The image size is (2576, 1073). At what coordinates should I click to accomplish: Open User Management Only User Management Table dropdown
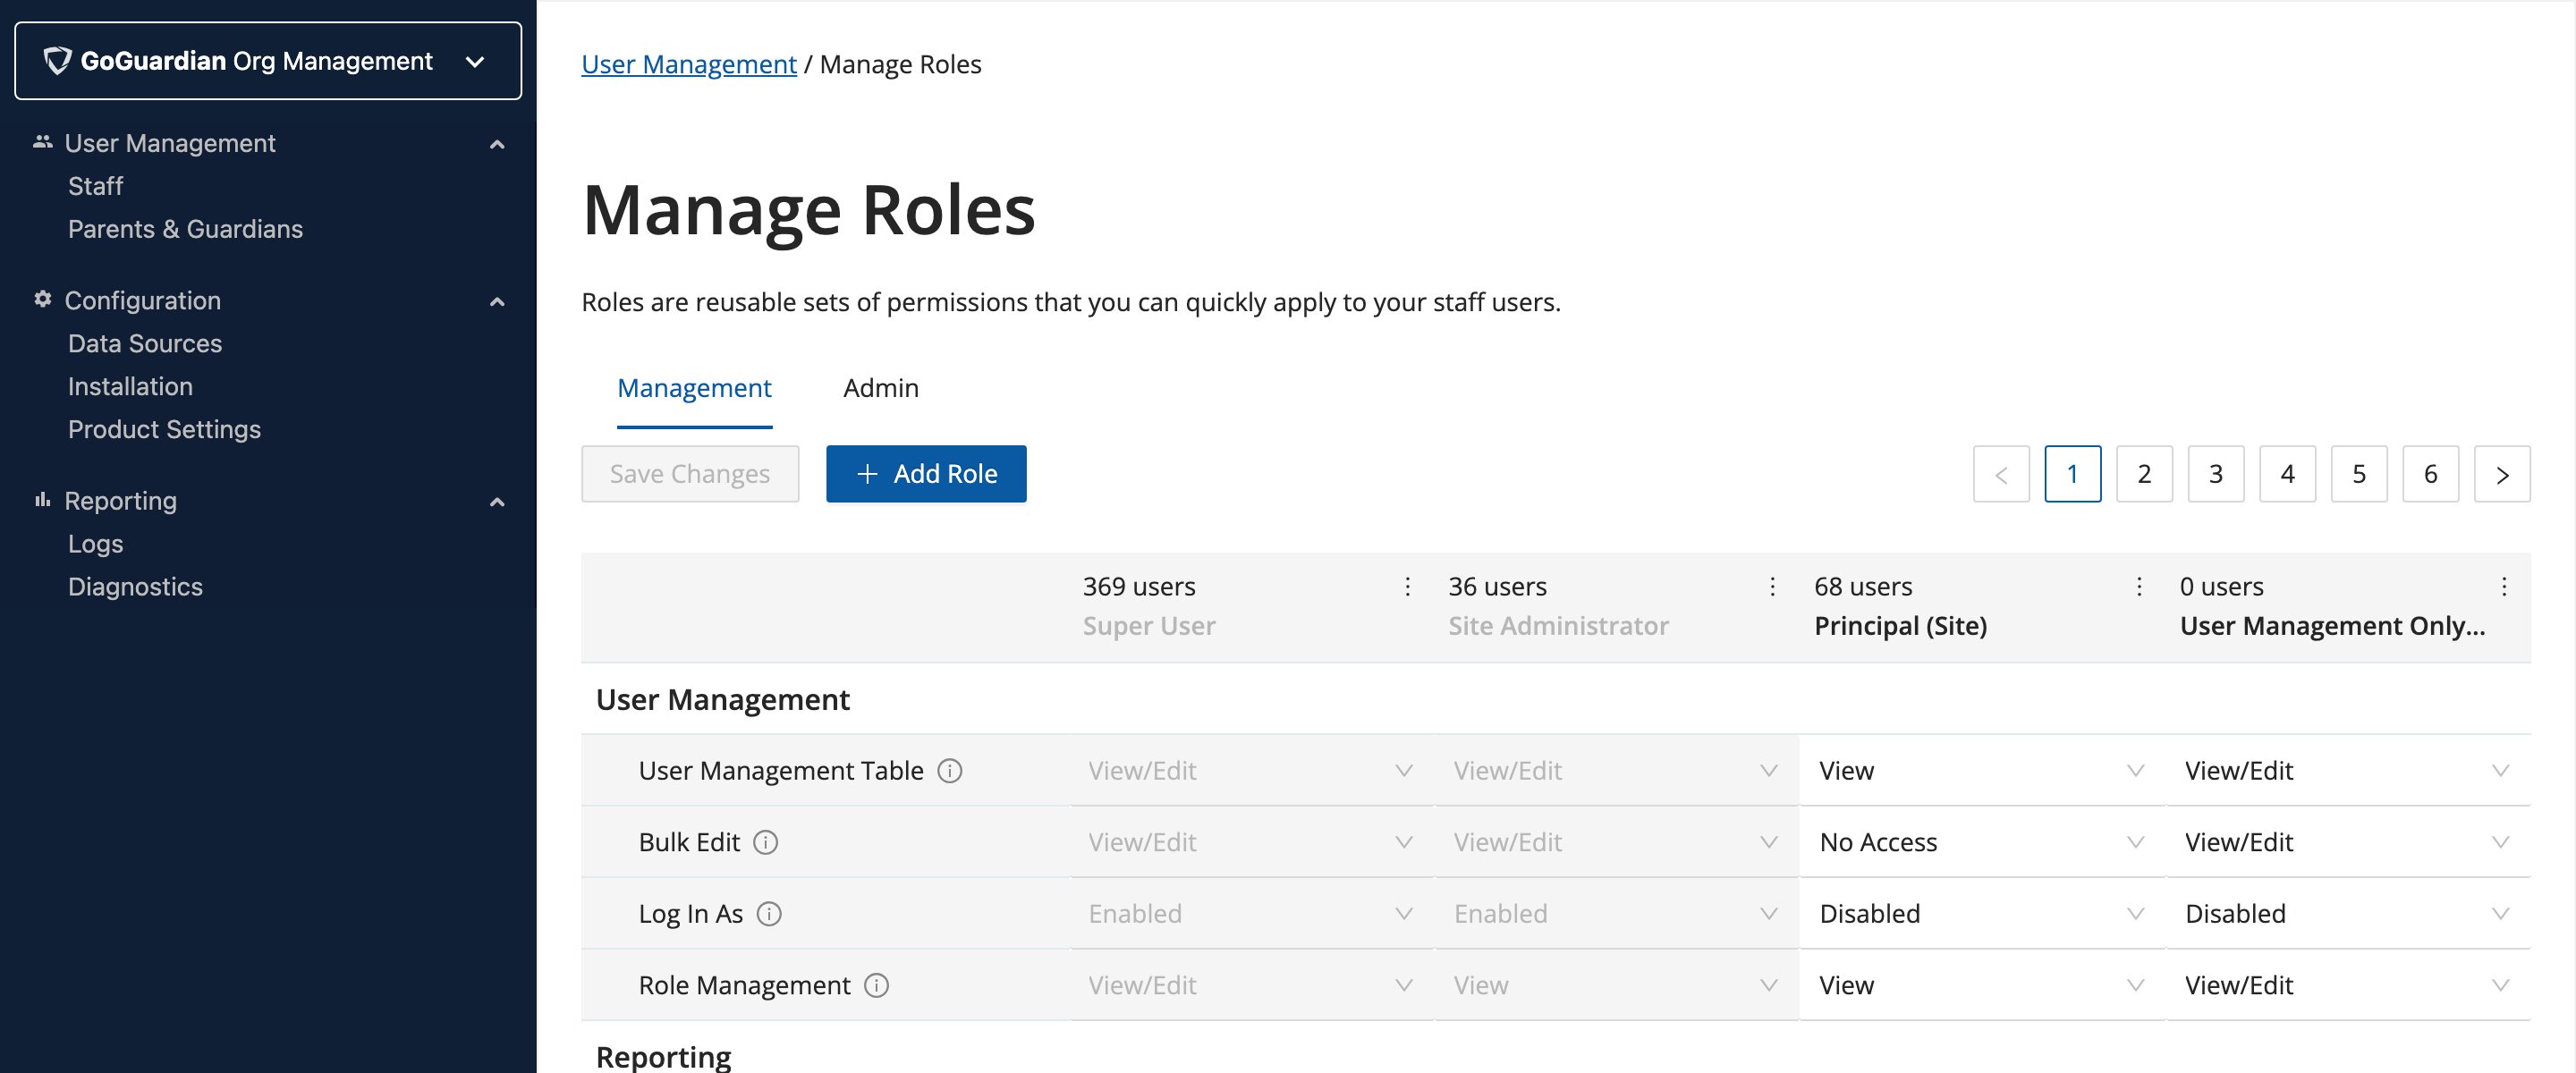coord(2348,771)
